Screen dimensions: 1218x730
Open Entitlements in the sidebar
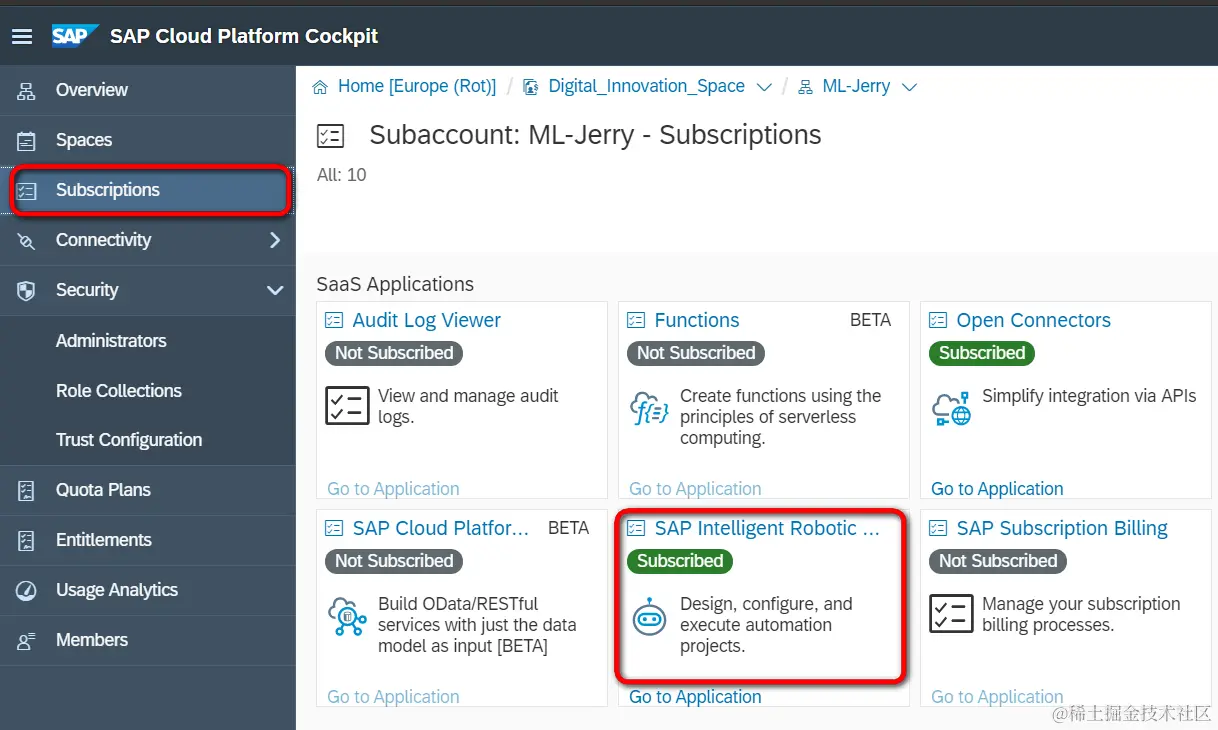(x=148, y=541)
